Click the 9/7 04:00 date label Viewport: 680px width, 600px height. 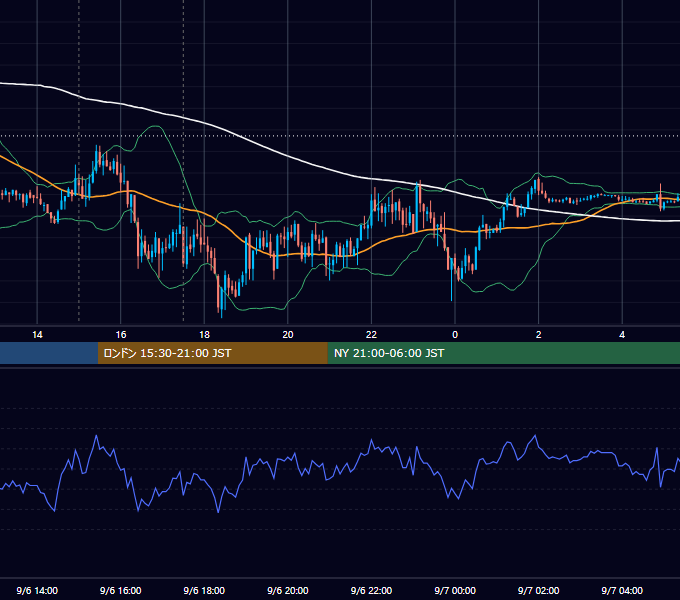click(622, 590)
